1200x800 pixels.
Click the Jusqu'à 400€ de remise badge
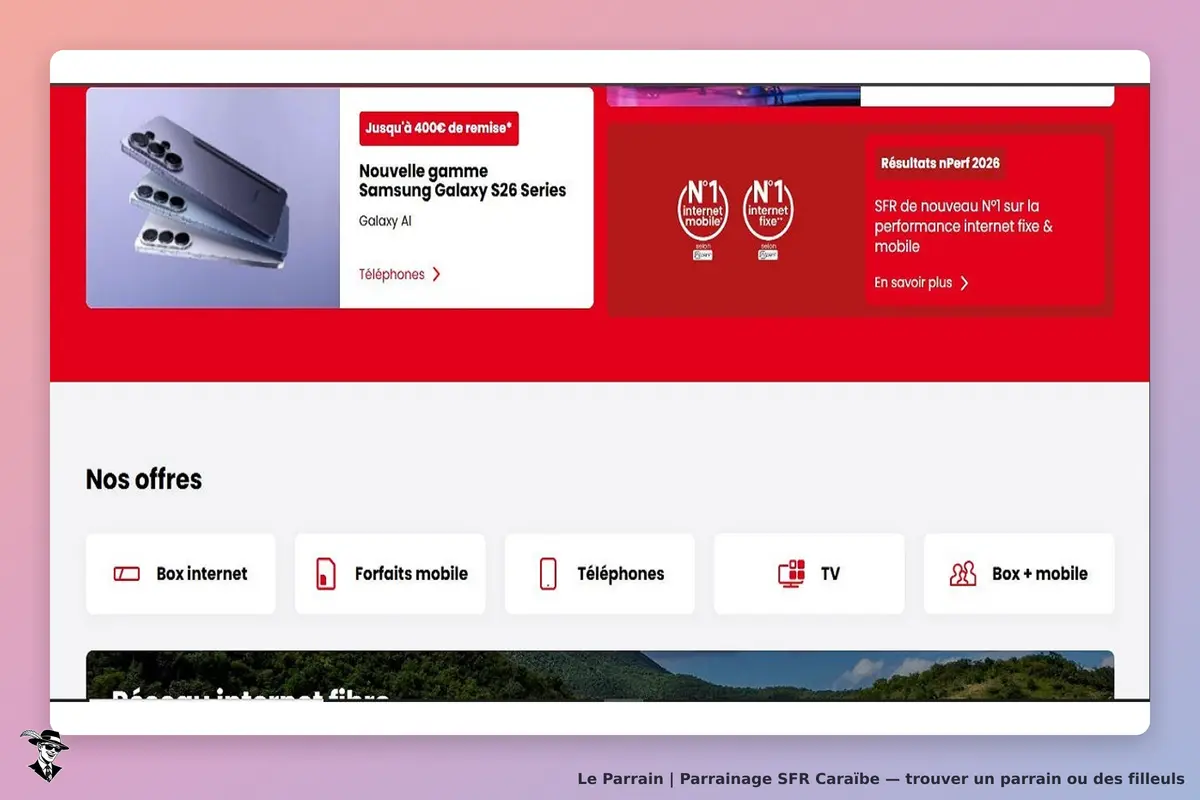(439, 128)
